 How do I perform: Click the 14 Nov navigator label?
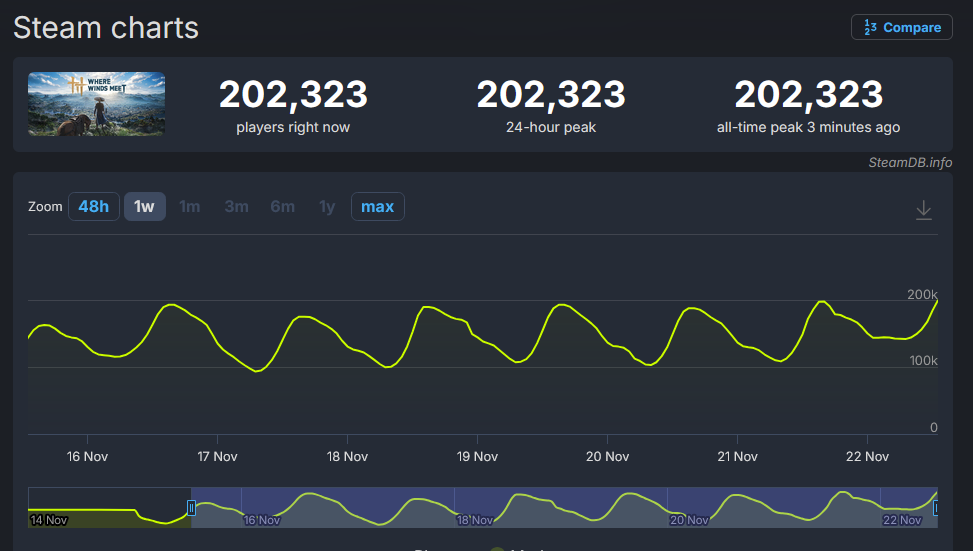[48, 520]
